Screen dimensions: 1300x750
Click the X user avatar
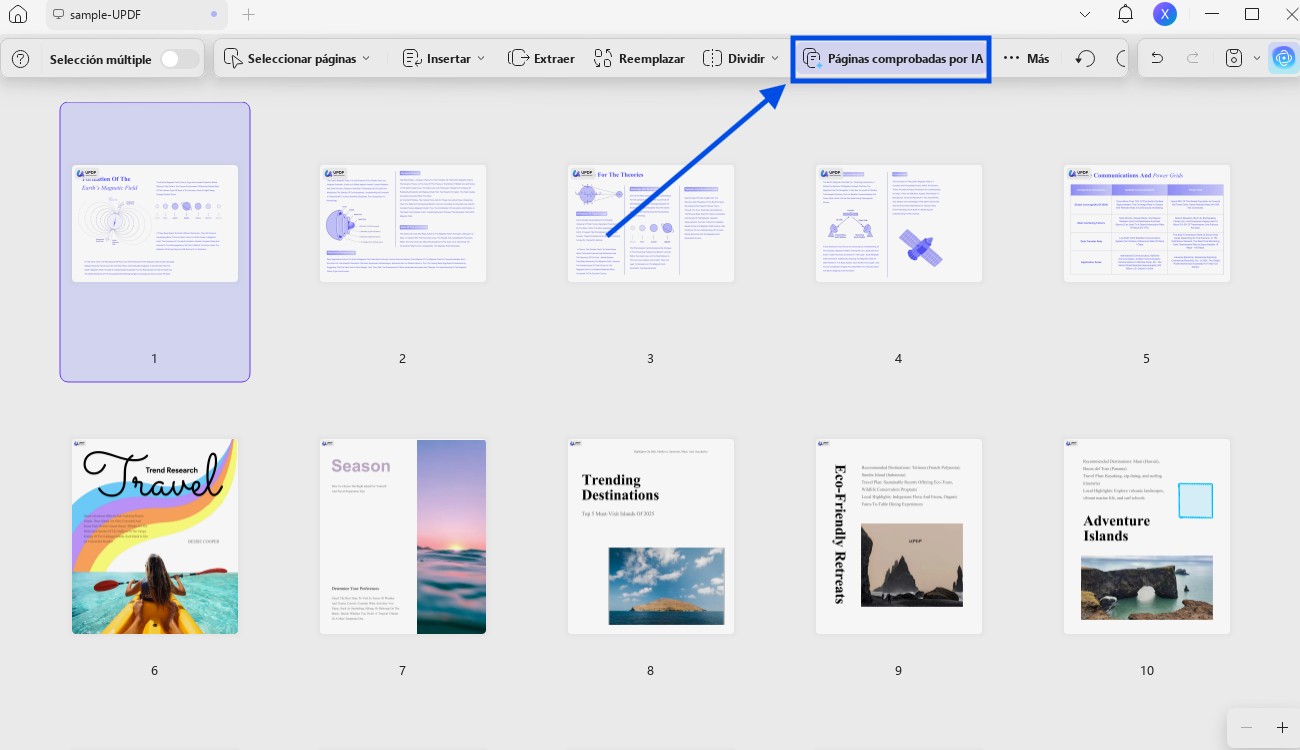(x=1164, y=14)
